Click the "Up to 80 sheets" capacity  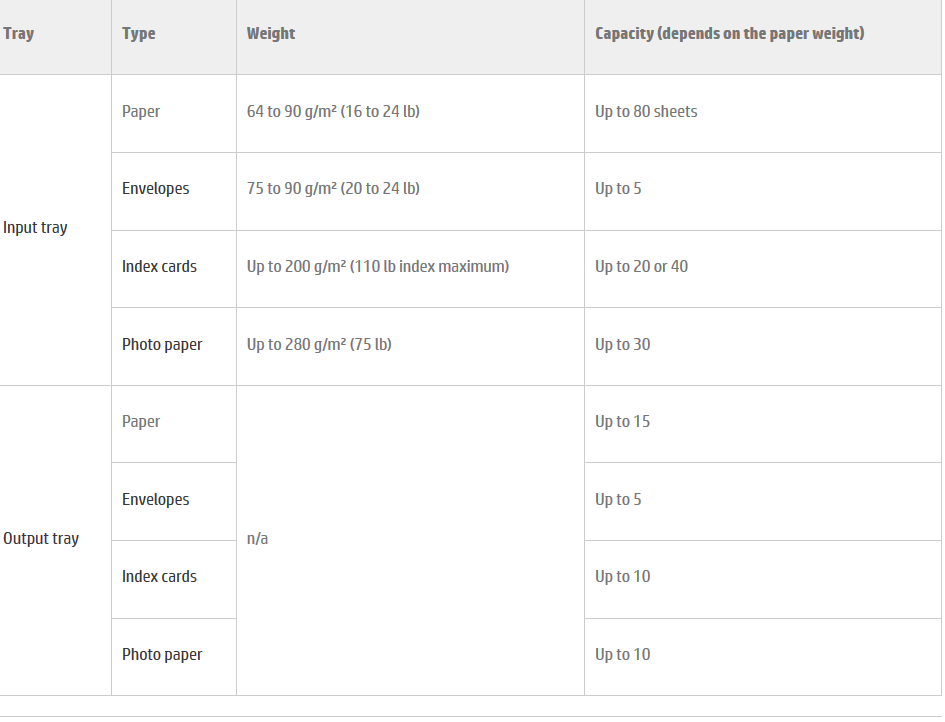[x=646, y=112]
